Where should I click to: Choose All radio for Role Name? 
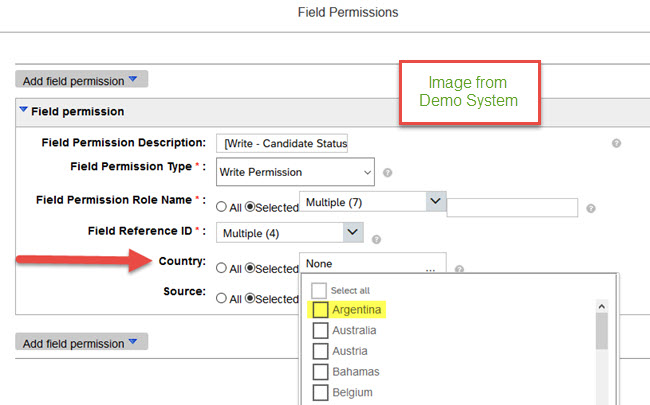(221, 206)
